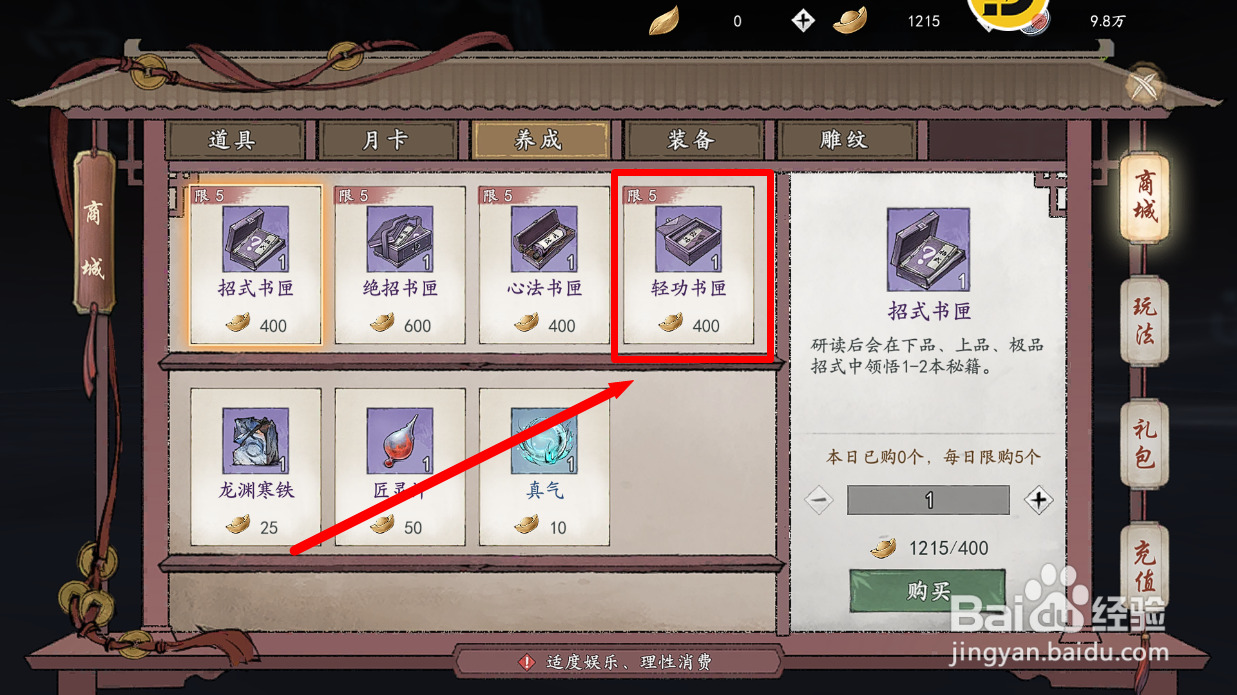Select the 招式书匣 item card
1237x695 pixels.
tap(256, 265)
